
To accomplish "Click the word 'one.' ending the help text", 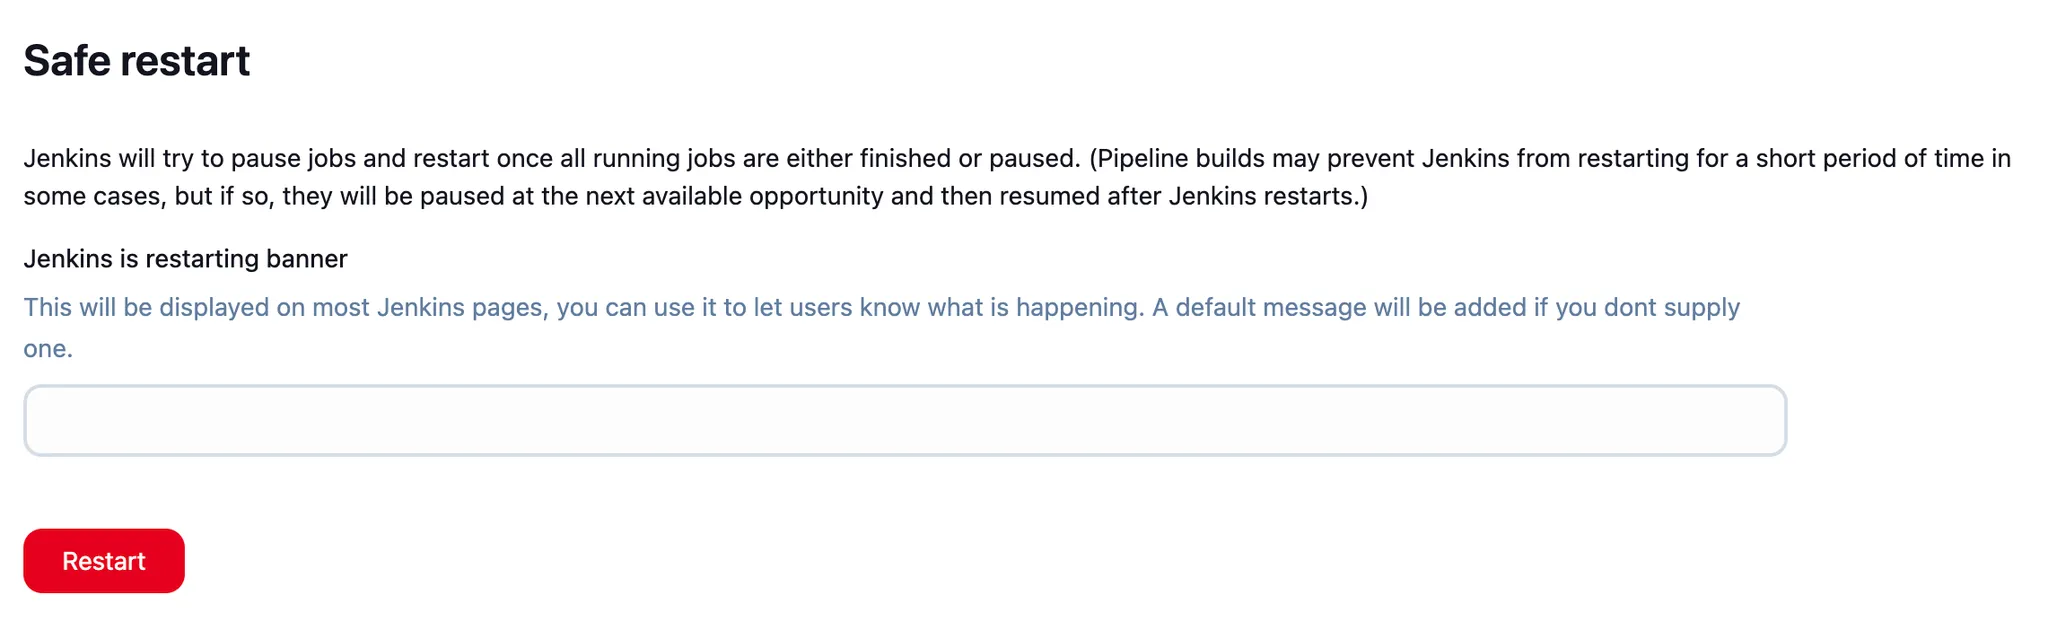I will click(48, 349).
